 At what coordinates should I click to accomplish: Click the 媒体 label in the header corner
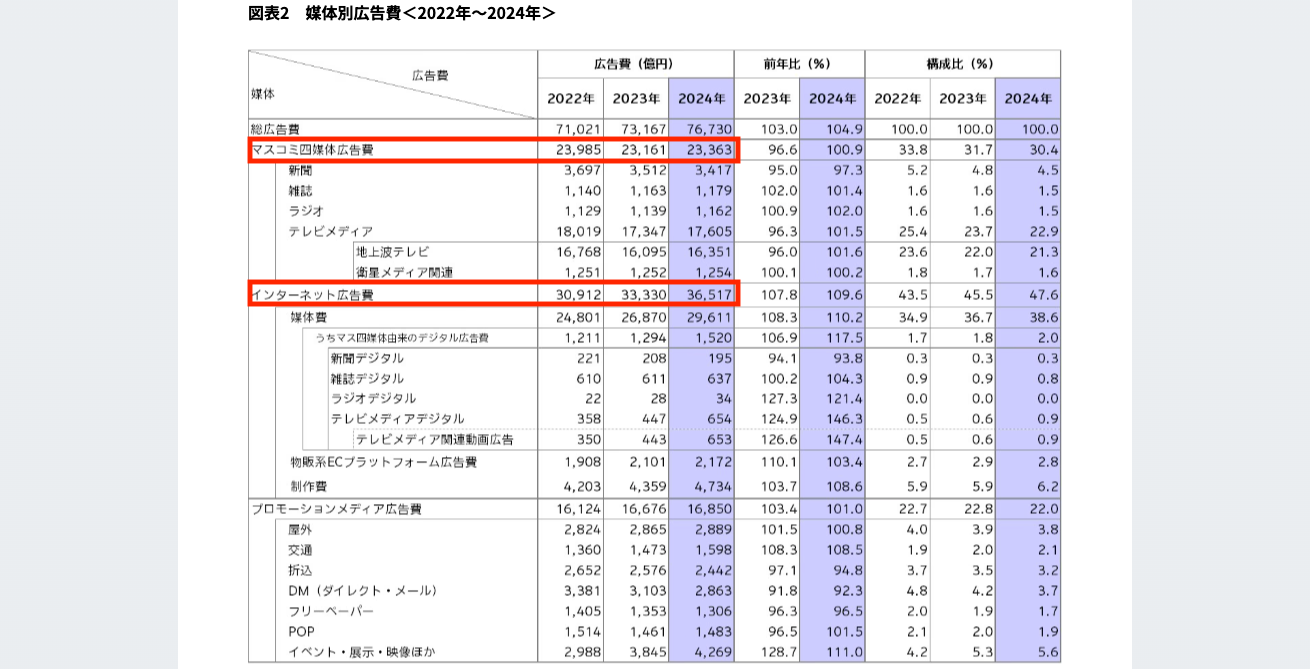click(x=263, y=93)
